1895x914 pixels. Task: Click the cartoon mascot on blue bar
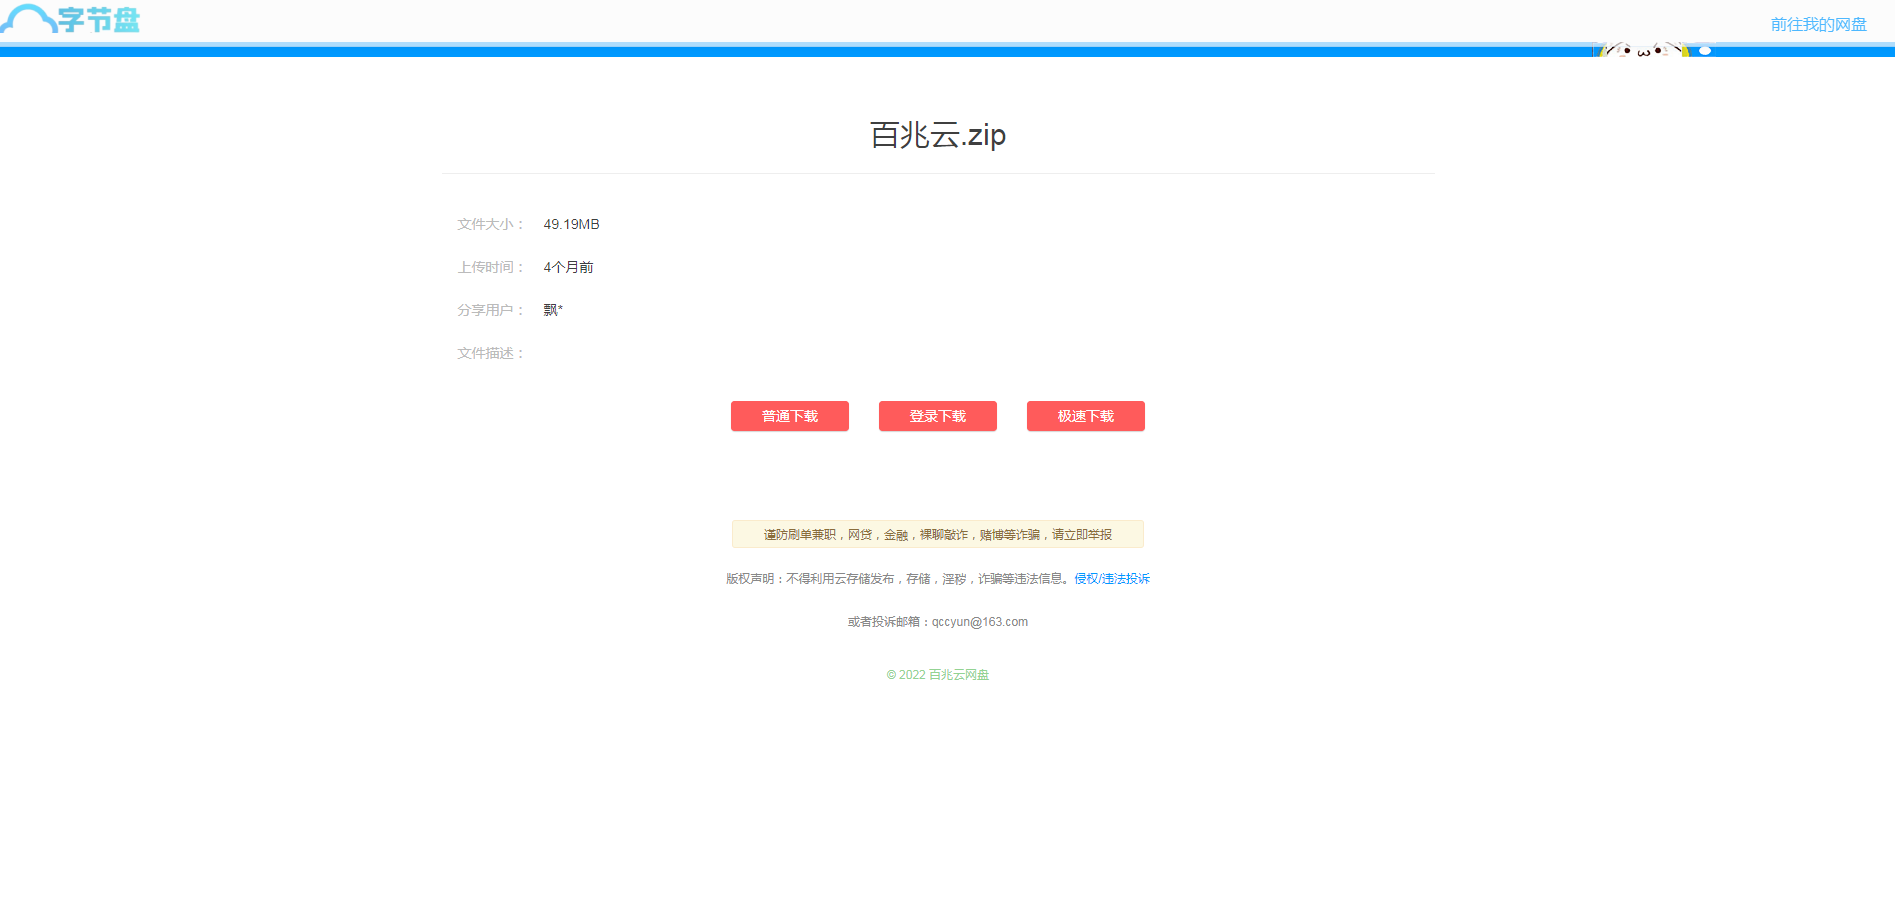click(1652, 49)
